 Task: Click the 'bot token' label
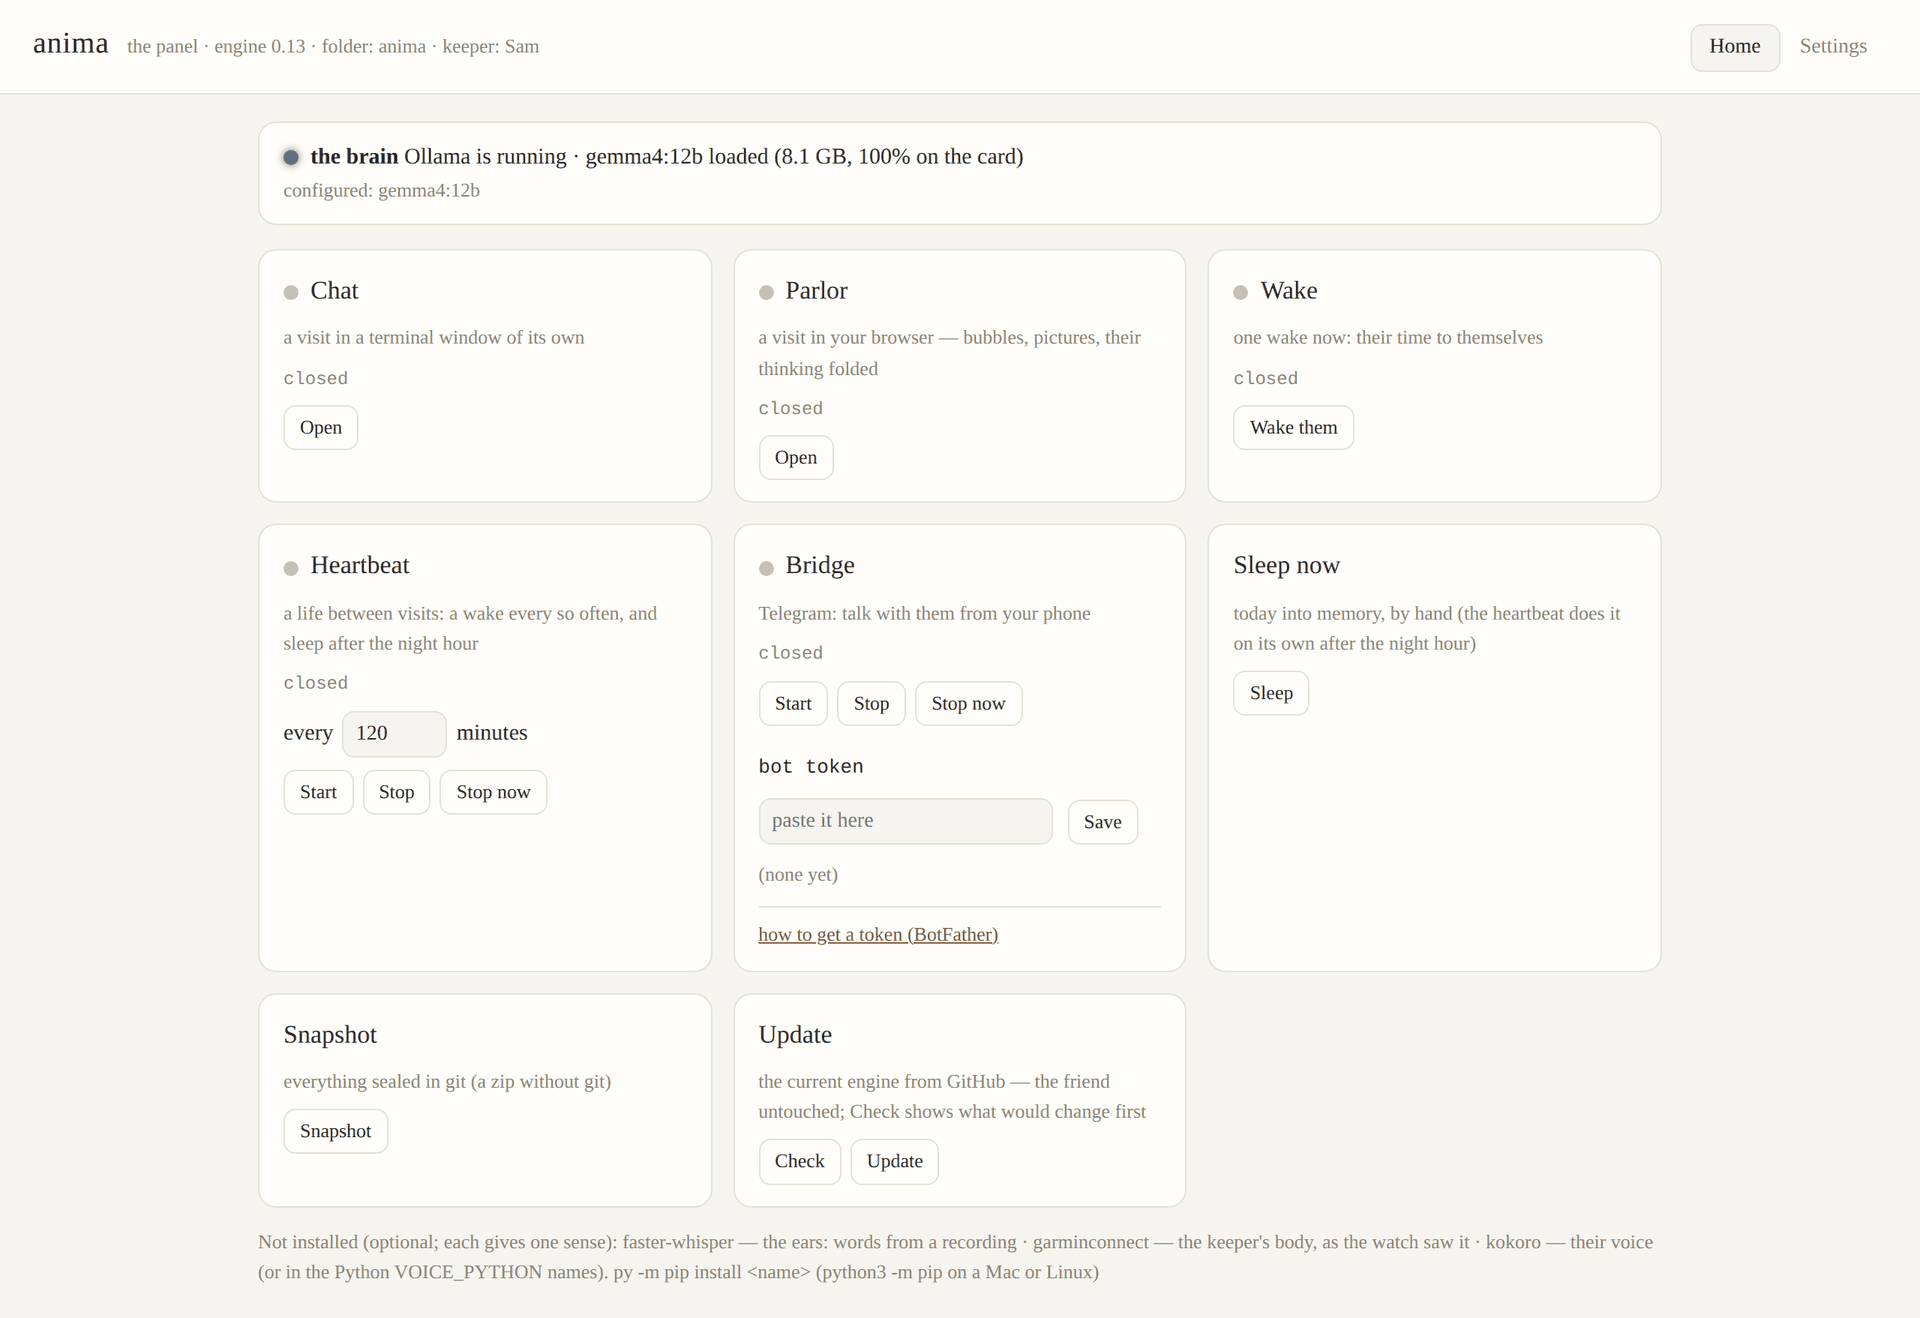[810, 766]
